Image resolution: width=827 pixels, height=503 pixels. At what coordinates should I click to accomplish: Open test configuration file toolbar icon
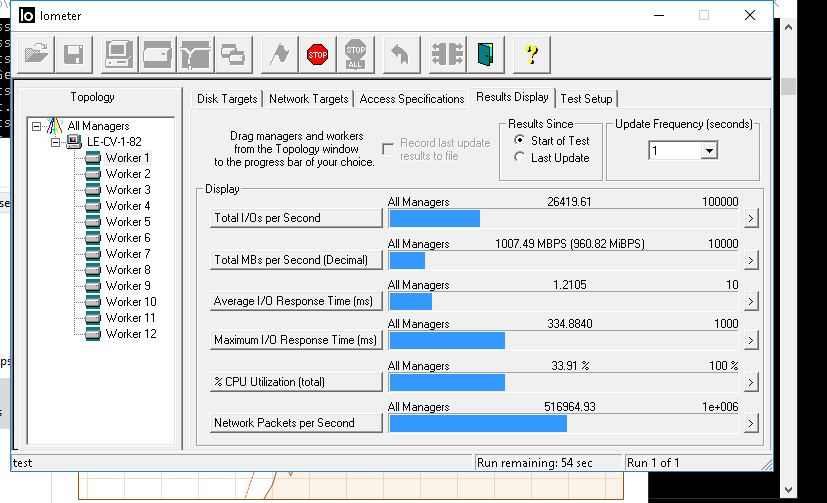pyautogui.click(x=36, y=54)
